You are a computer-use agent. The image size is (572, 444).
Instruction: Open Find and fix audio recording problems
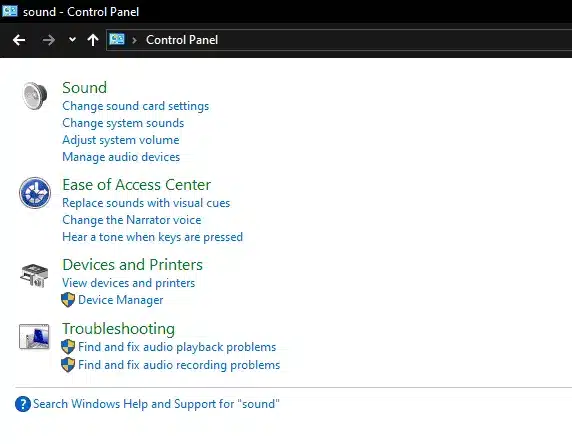coord(179,365)
